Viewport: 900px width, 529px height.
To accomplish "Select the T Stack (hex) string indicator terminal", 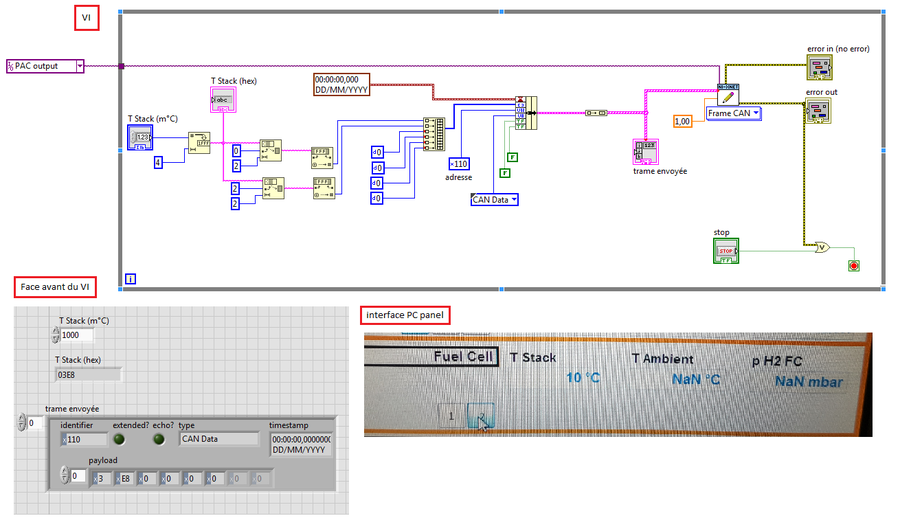I will pos(222,99).
